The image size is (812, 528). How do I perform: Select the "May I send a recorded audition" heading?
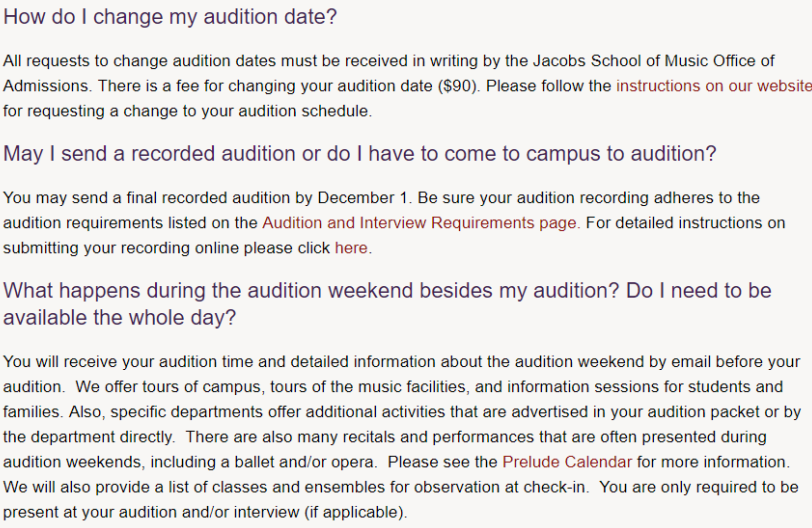(x=360, y=155)
